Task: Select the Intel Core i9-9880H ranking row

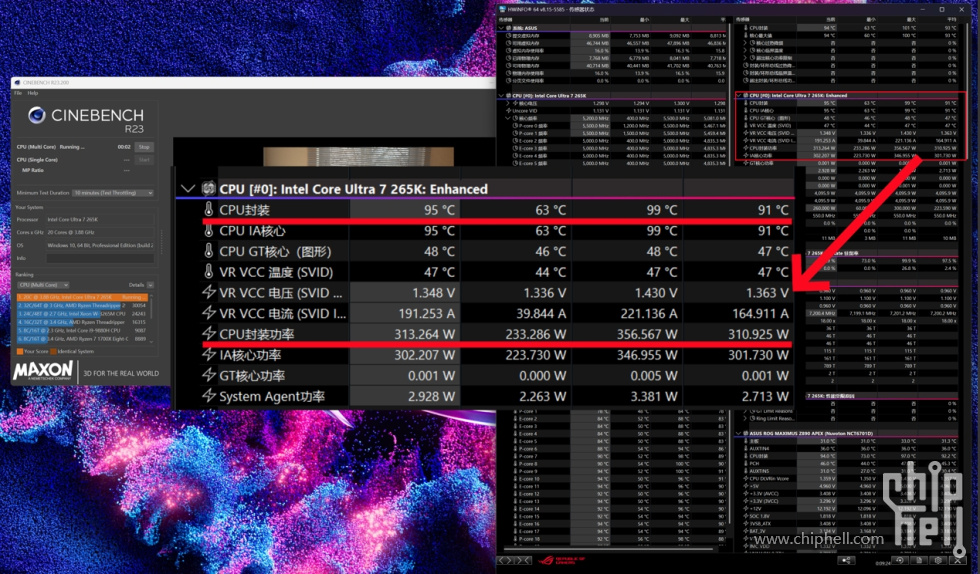Action: (82, 330)
